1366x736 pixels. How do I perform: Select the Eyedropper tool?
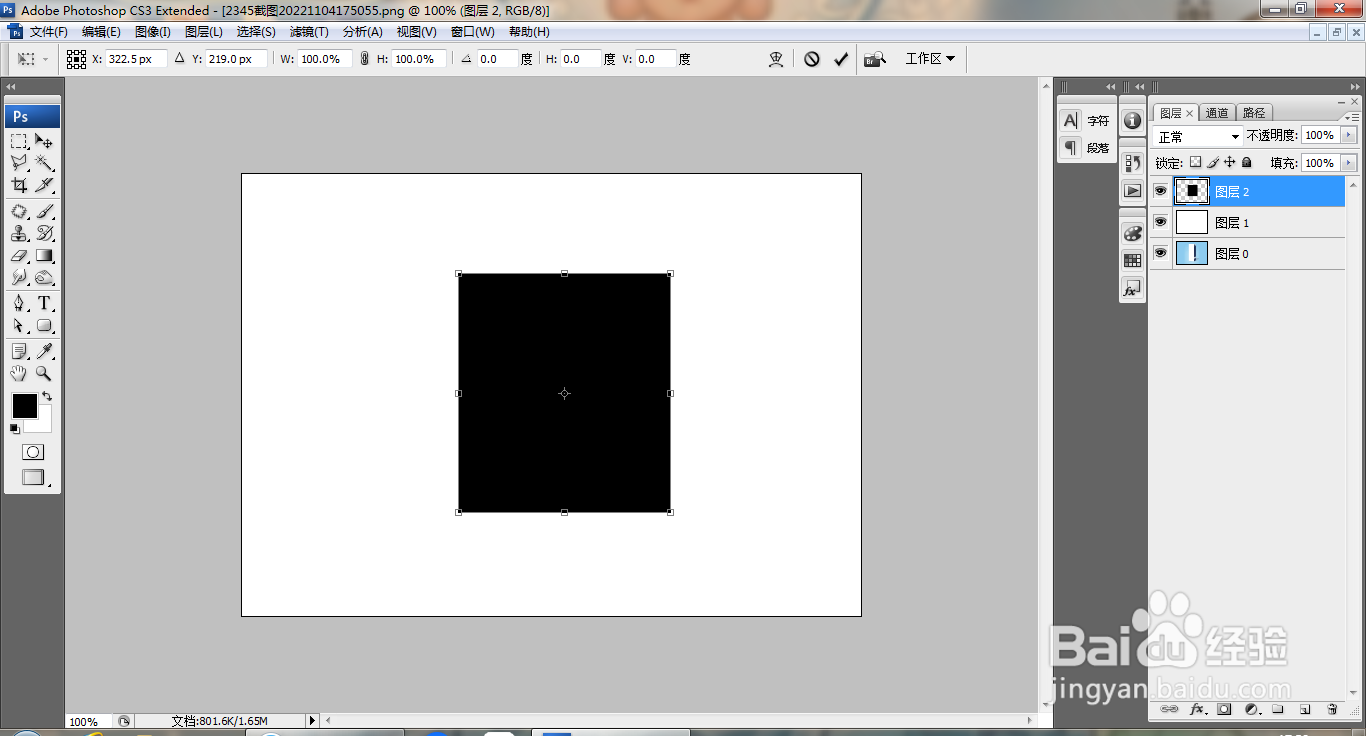(x=44, y=351)
